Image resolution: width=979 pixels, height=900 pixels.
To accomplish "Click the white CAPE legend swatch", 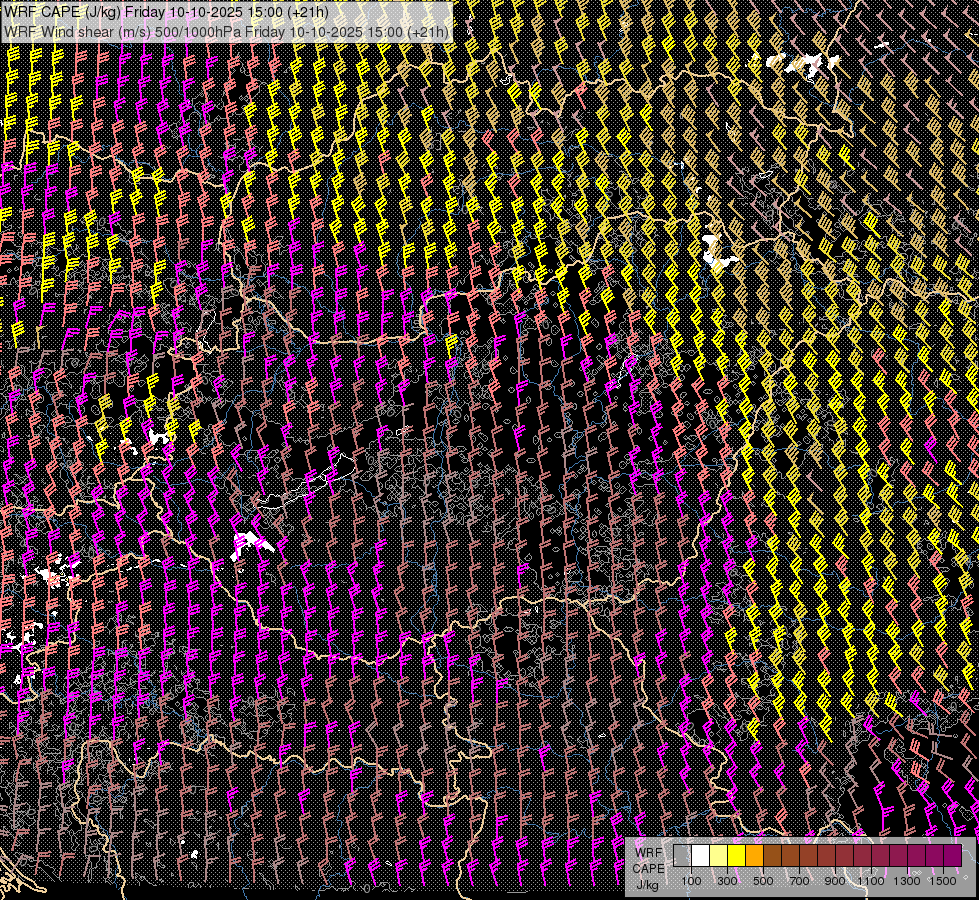I will (x=701, y=855).
